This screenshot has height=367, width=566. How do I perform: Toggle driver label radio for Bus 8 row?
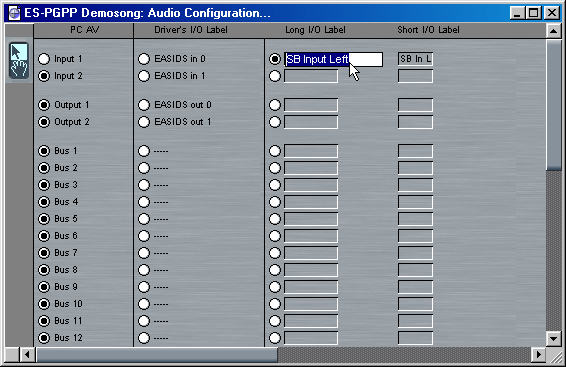pyautogui.click(x=144, y=270)
